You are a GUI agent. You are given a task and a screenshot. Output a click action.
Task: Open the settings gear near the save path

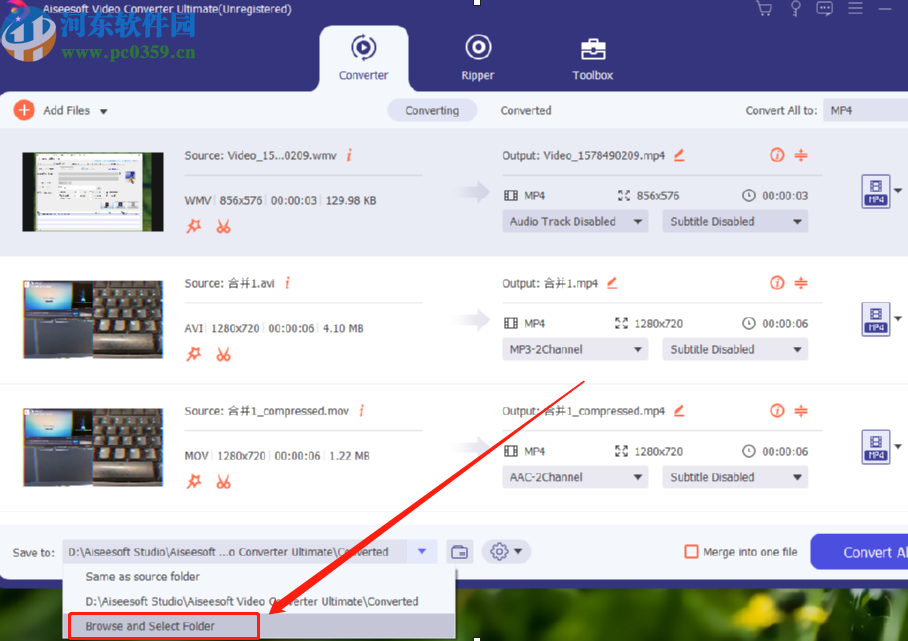click(x=499, y=551)
